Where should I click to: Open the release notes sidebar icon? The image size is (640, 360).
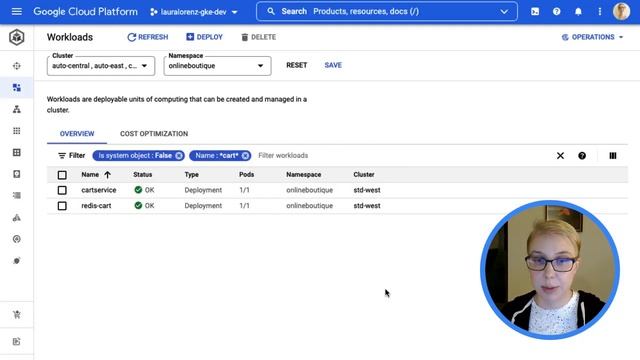click(17, 342)
